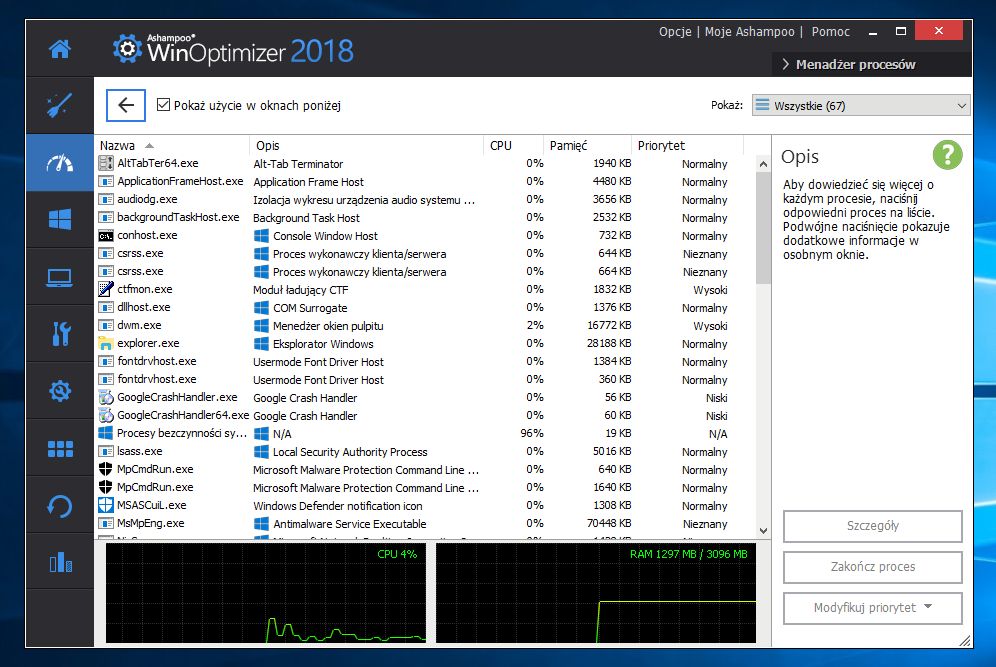Select the ApplicationFrameHost.exe row
The width and height of the screenshot is (996, 667).
tap(426, 182)
